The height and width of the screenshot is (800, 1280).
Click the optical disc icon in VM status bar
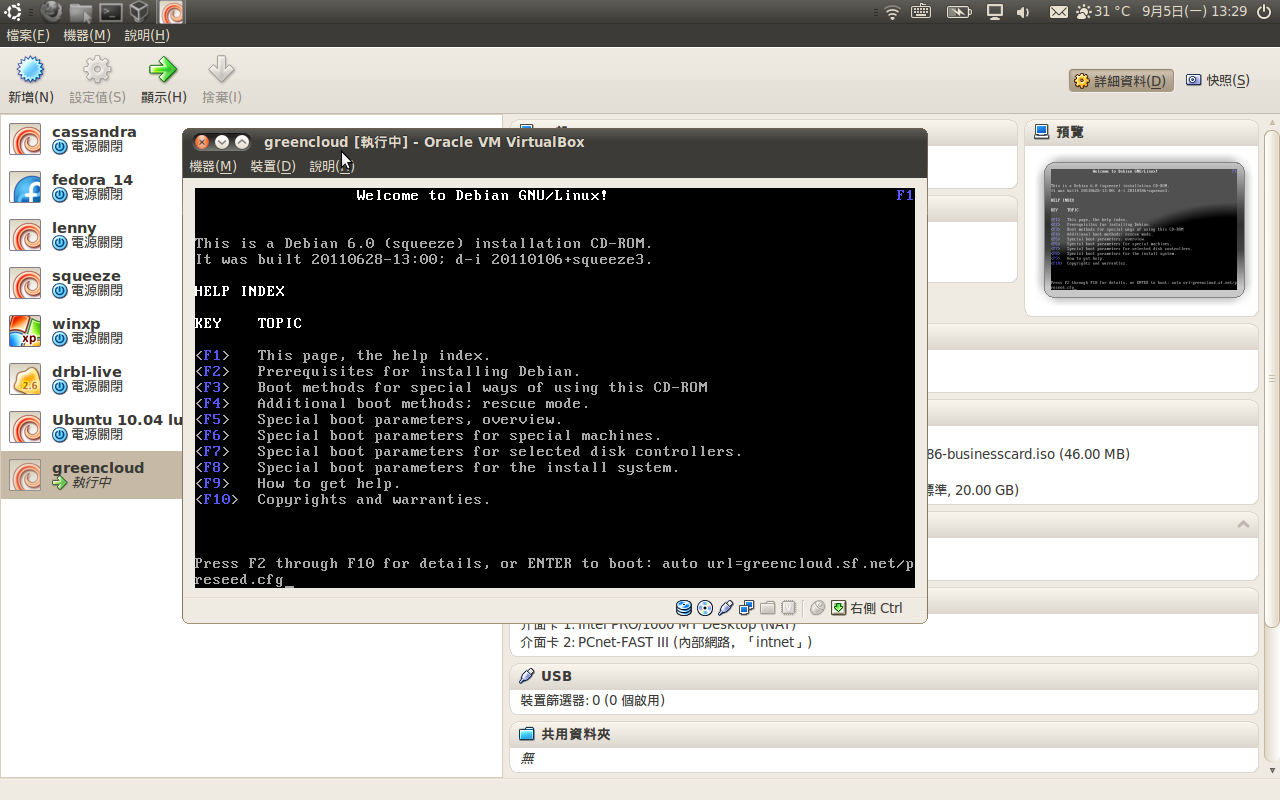[x=705, y=608]
